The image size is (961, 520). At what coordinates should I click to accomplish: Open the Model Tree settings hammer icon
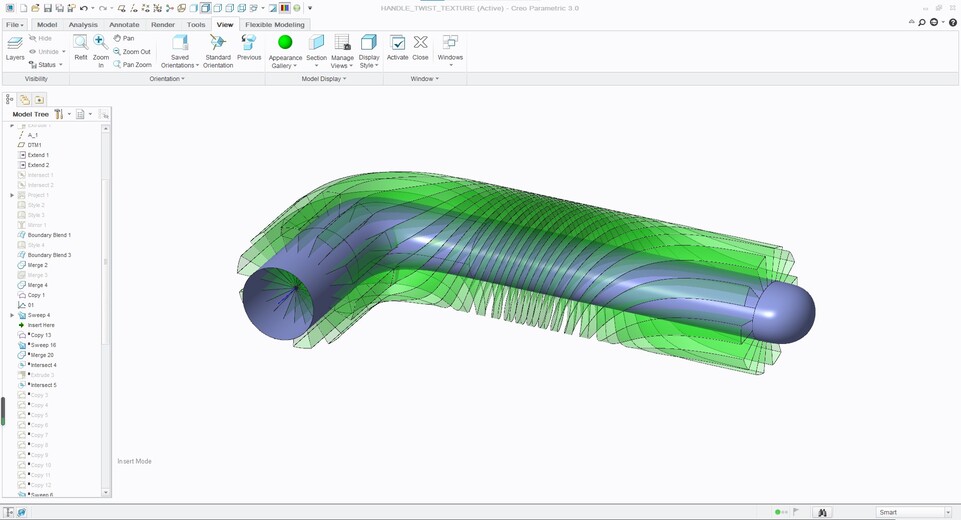click(x=59, y=114)
